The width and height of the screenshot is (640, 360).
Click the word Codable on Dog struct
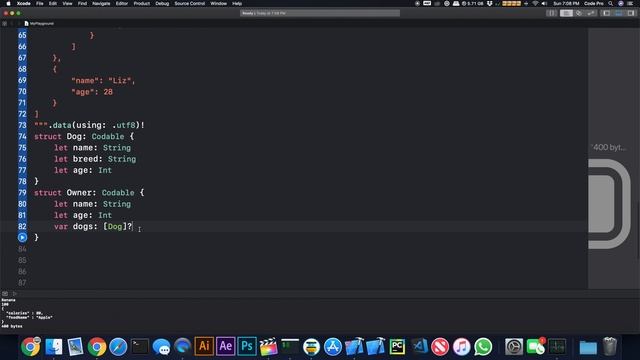pyautogui.click(x=108, y=136)
